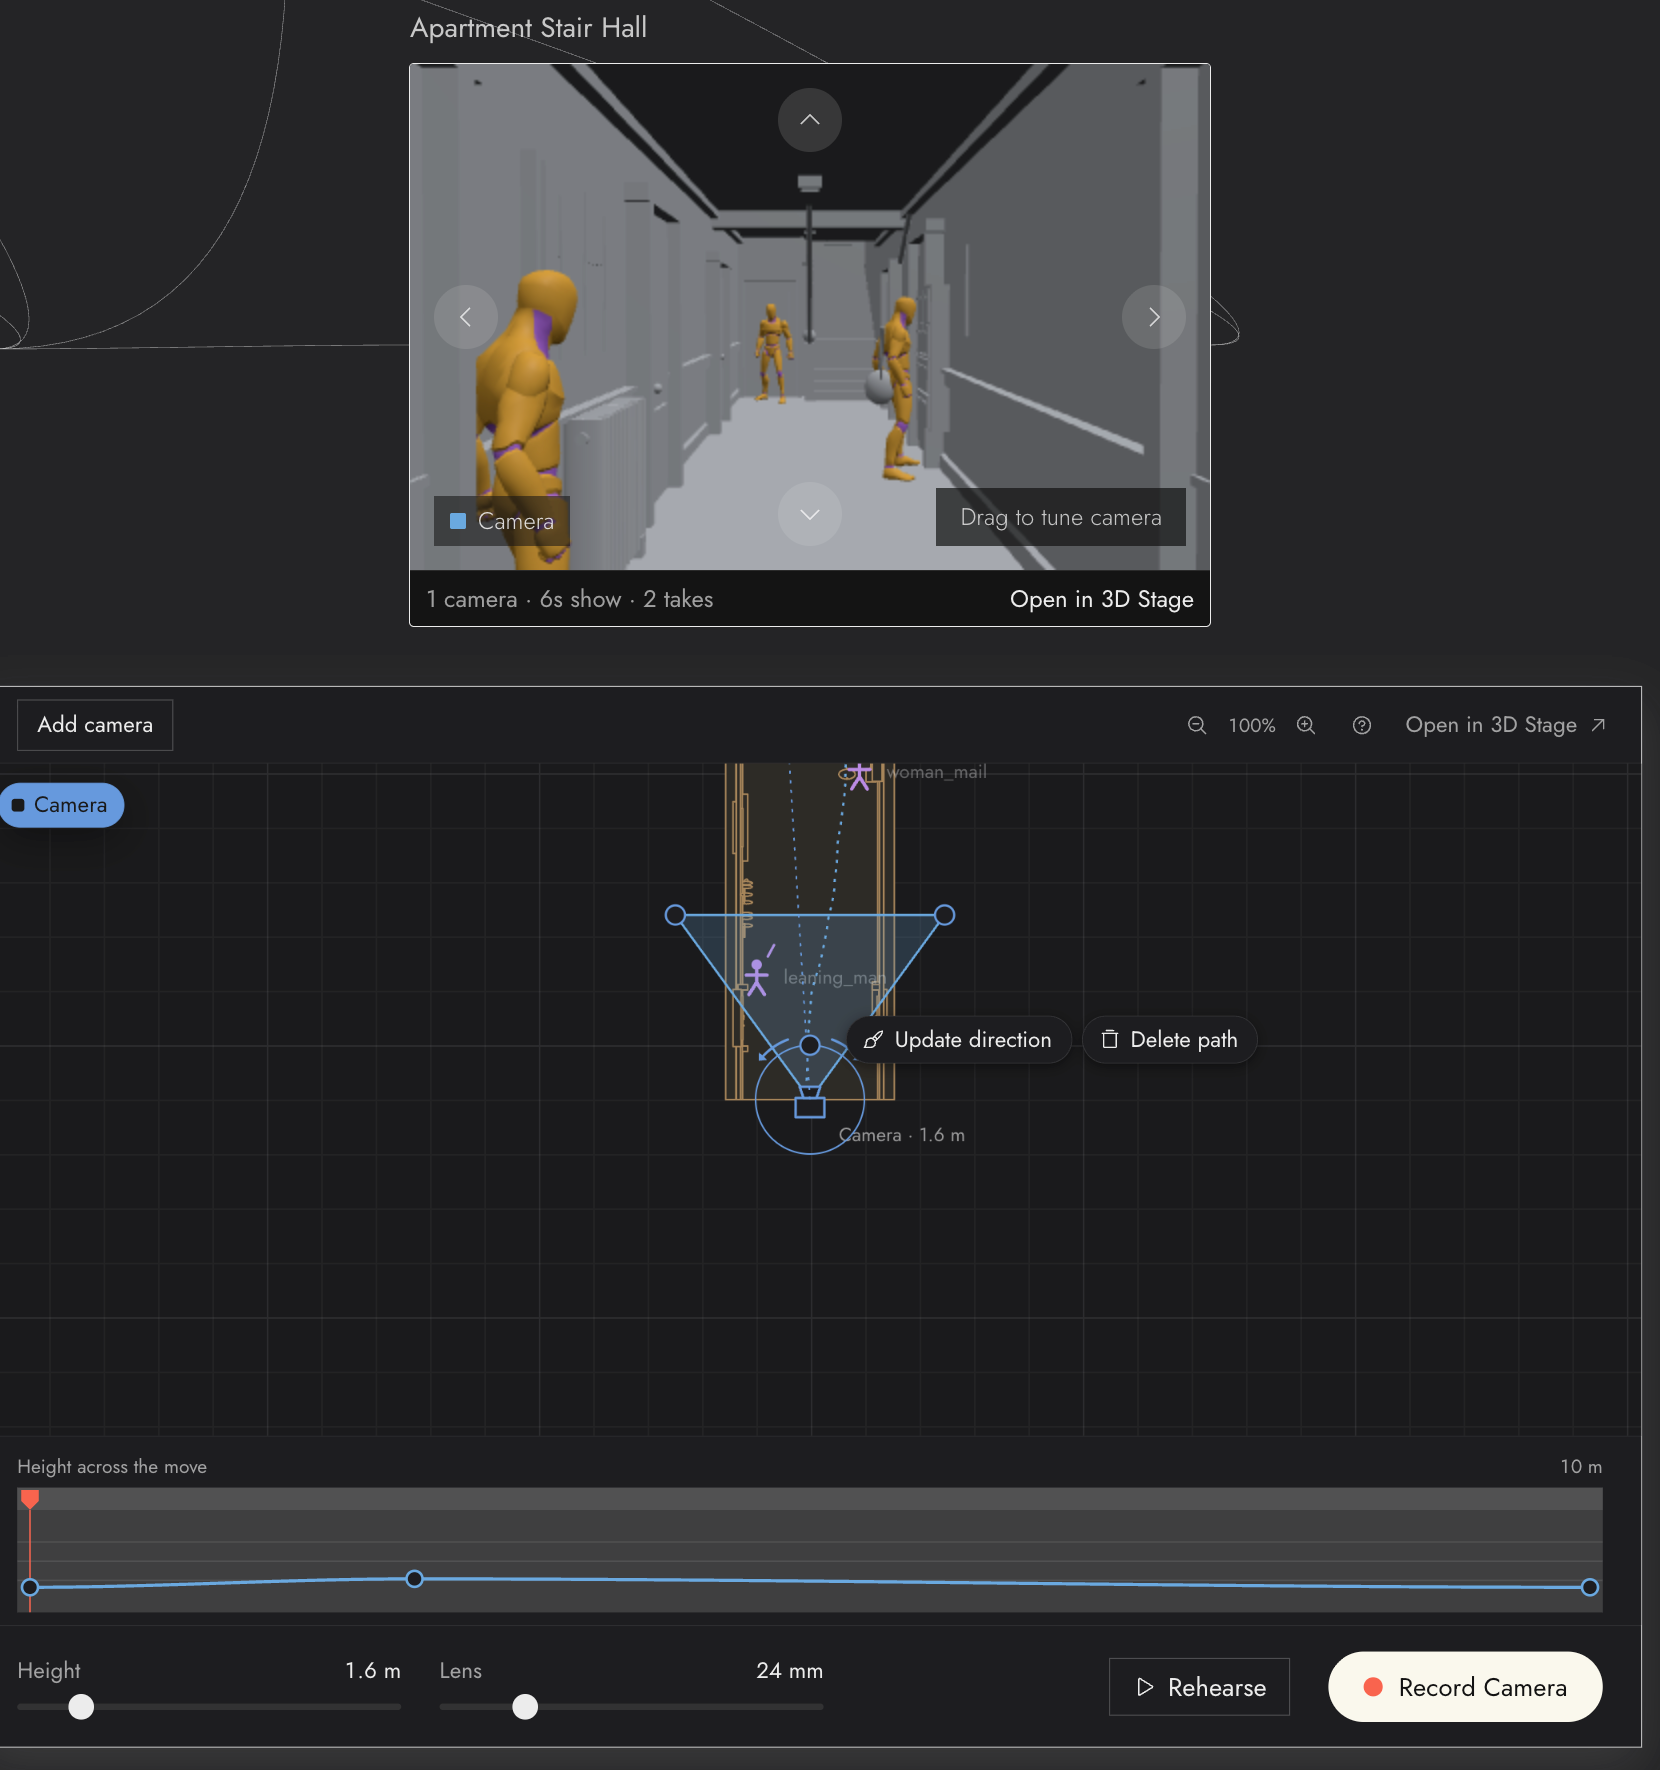Zoom out the floor plan view
The image size is (1660, 1770).
(x=1197, y=725)
